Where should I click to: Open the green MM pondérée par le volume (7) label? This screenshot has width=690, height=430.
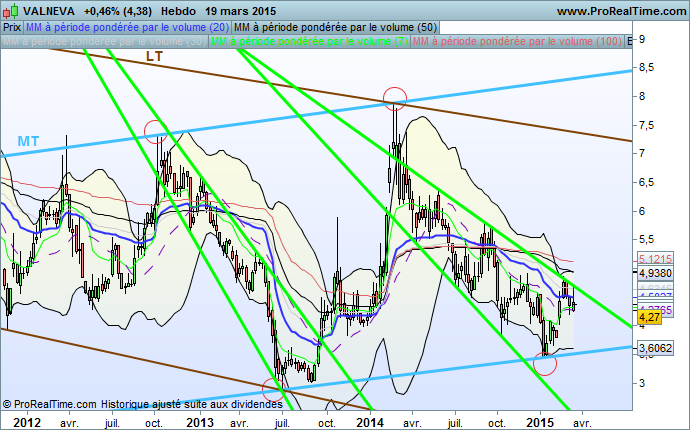pyautogui.click(x=310, y=41)
